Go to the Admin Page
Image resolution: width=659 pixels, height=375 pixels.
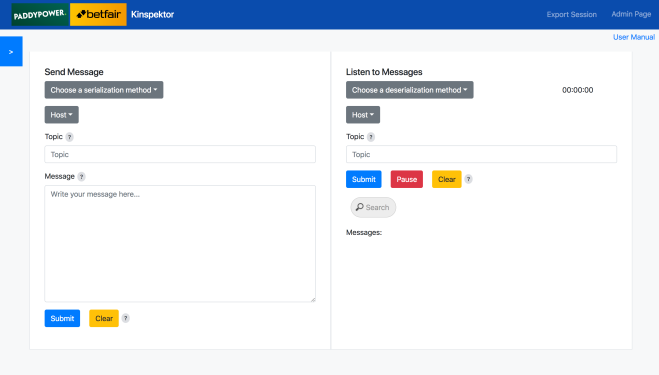pos(631,14)
